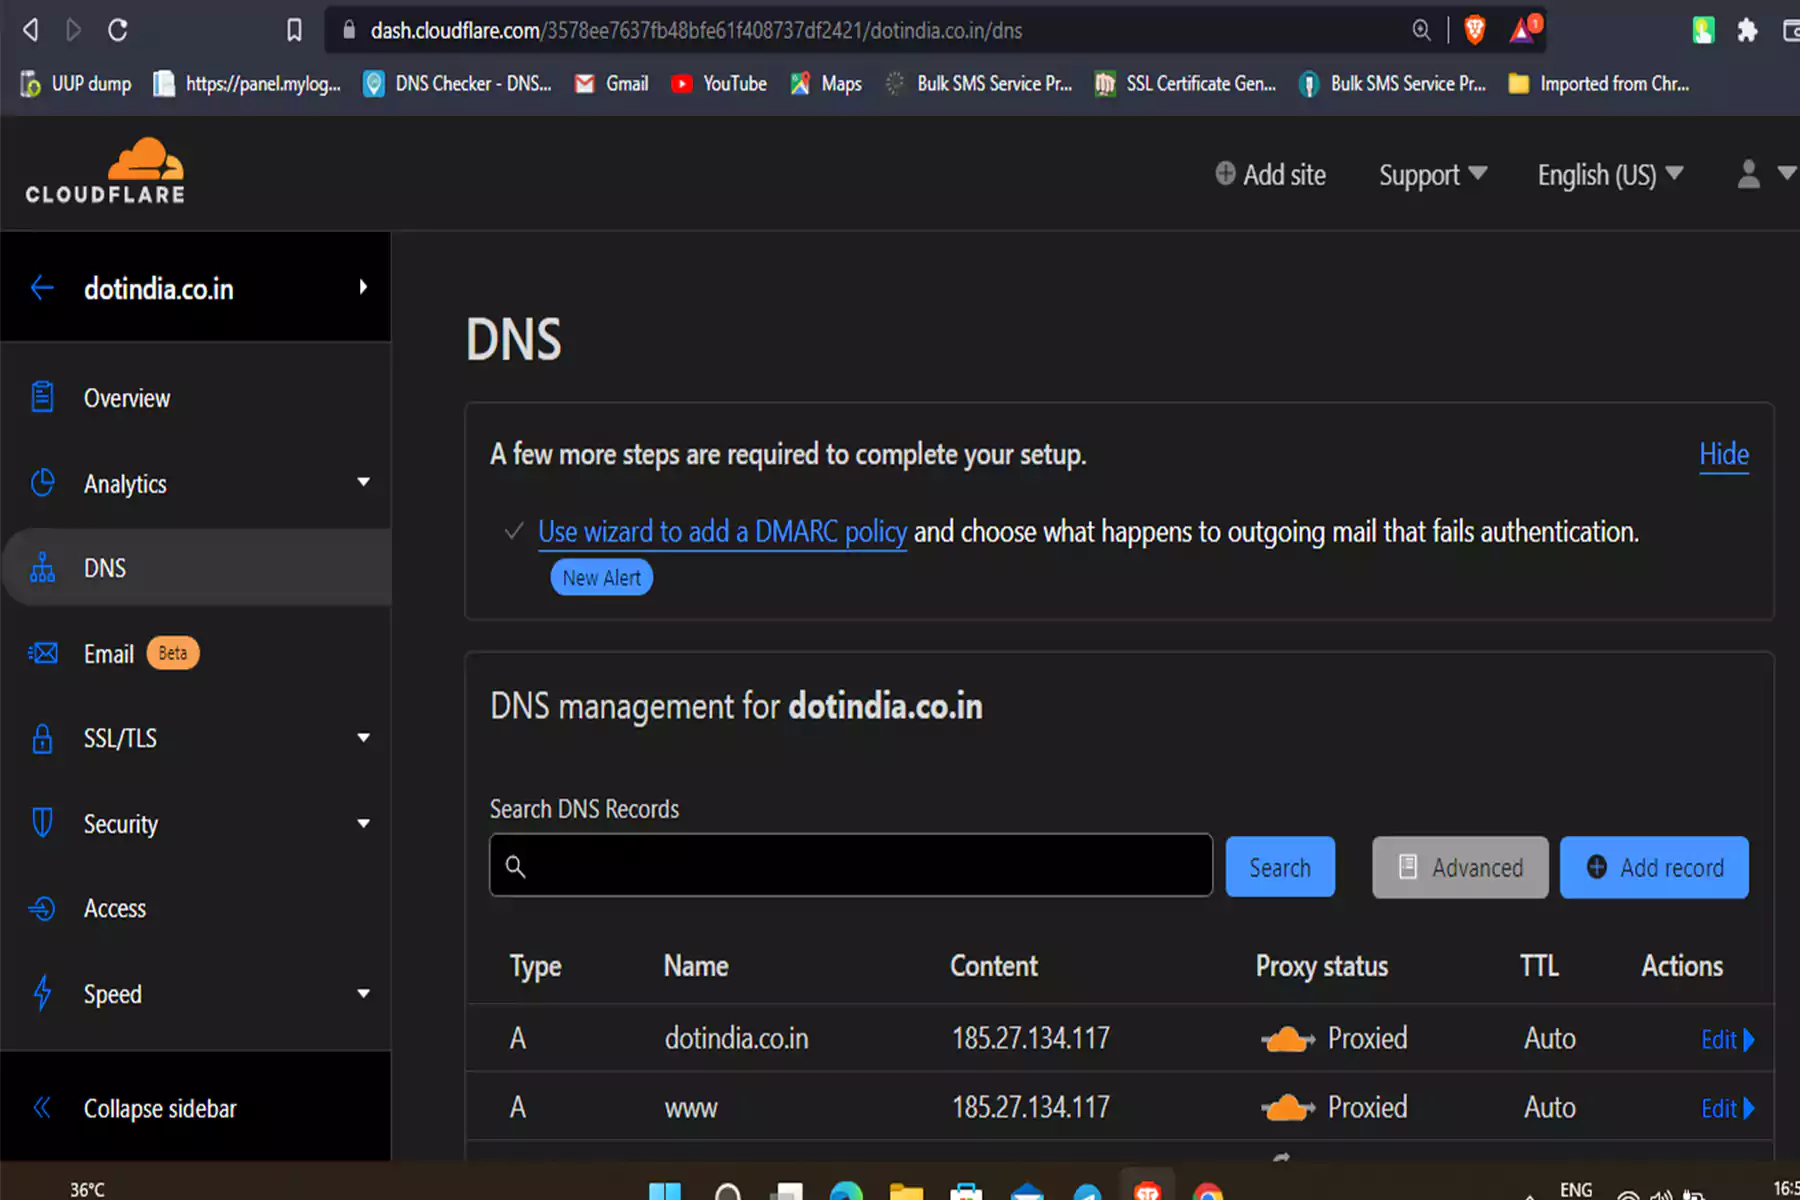Open the DMARC policy wizard link
This screenshot has width=1800, height=1200.
(x=722, y=532)
